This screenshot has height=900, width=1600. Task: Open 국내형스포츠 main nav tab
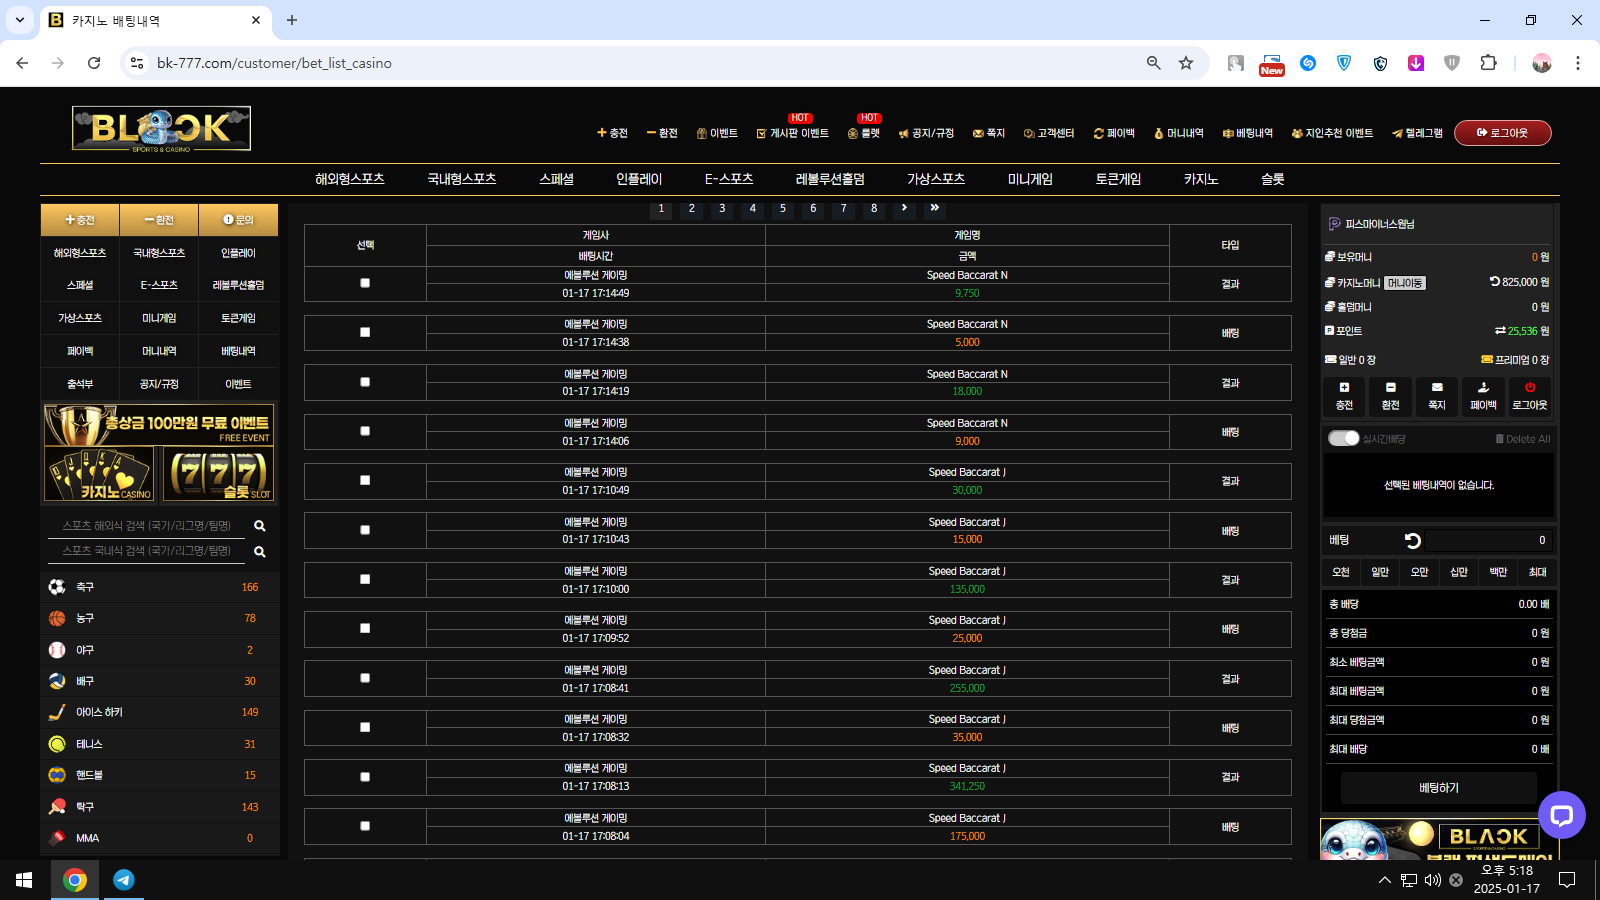pyautogui.click(x=462, y=179)
